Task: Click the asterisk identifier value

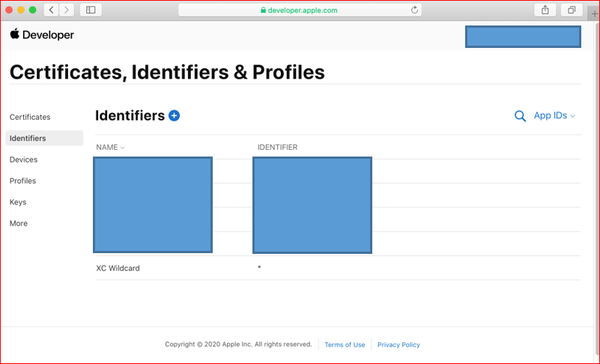Action: click(259, 267)
